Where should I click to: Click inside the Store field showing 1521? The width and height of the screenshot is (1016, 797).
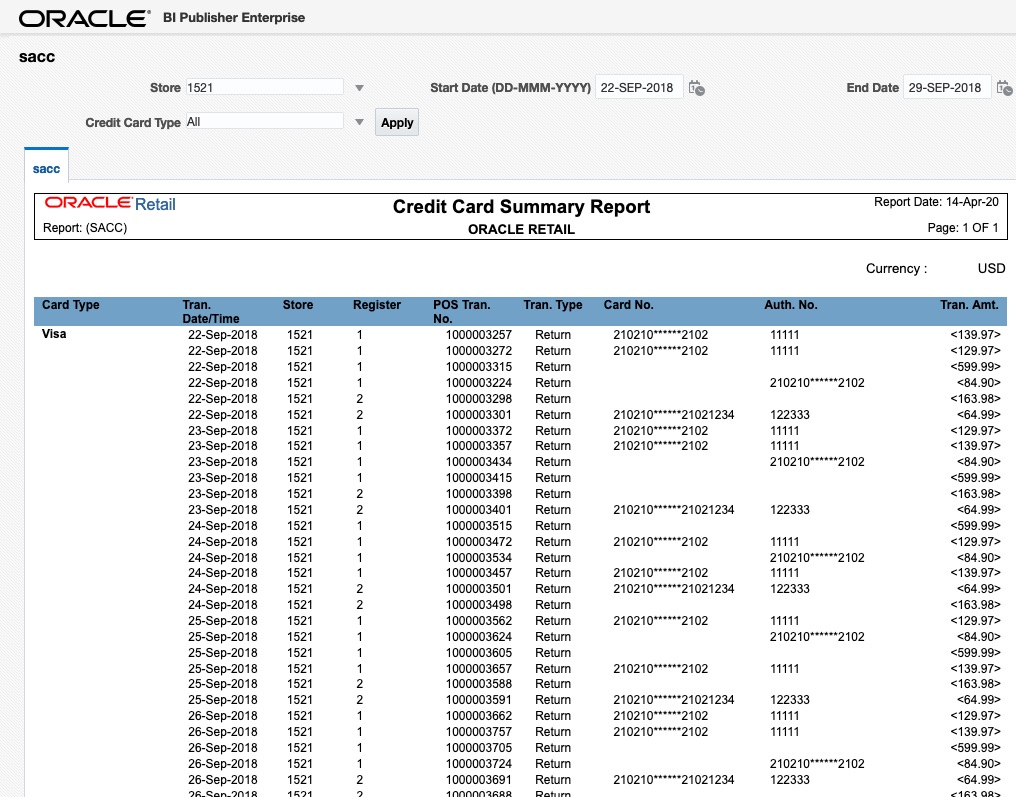click(x=264, y=87)
